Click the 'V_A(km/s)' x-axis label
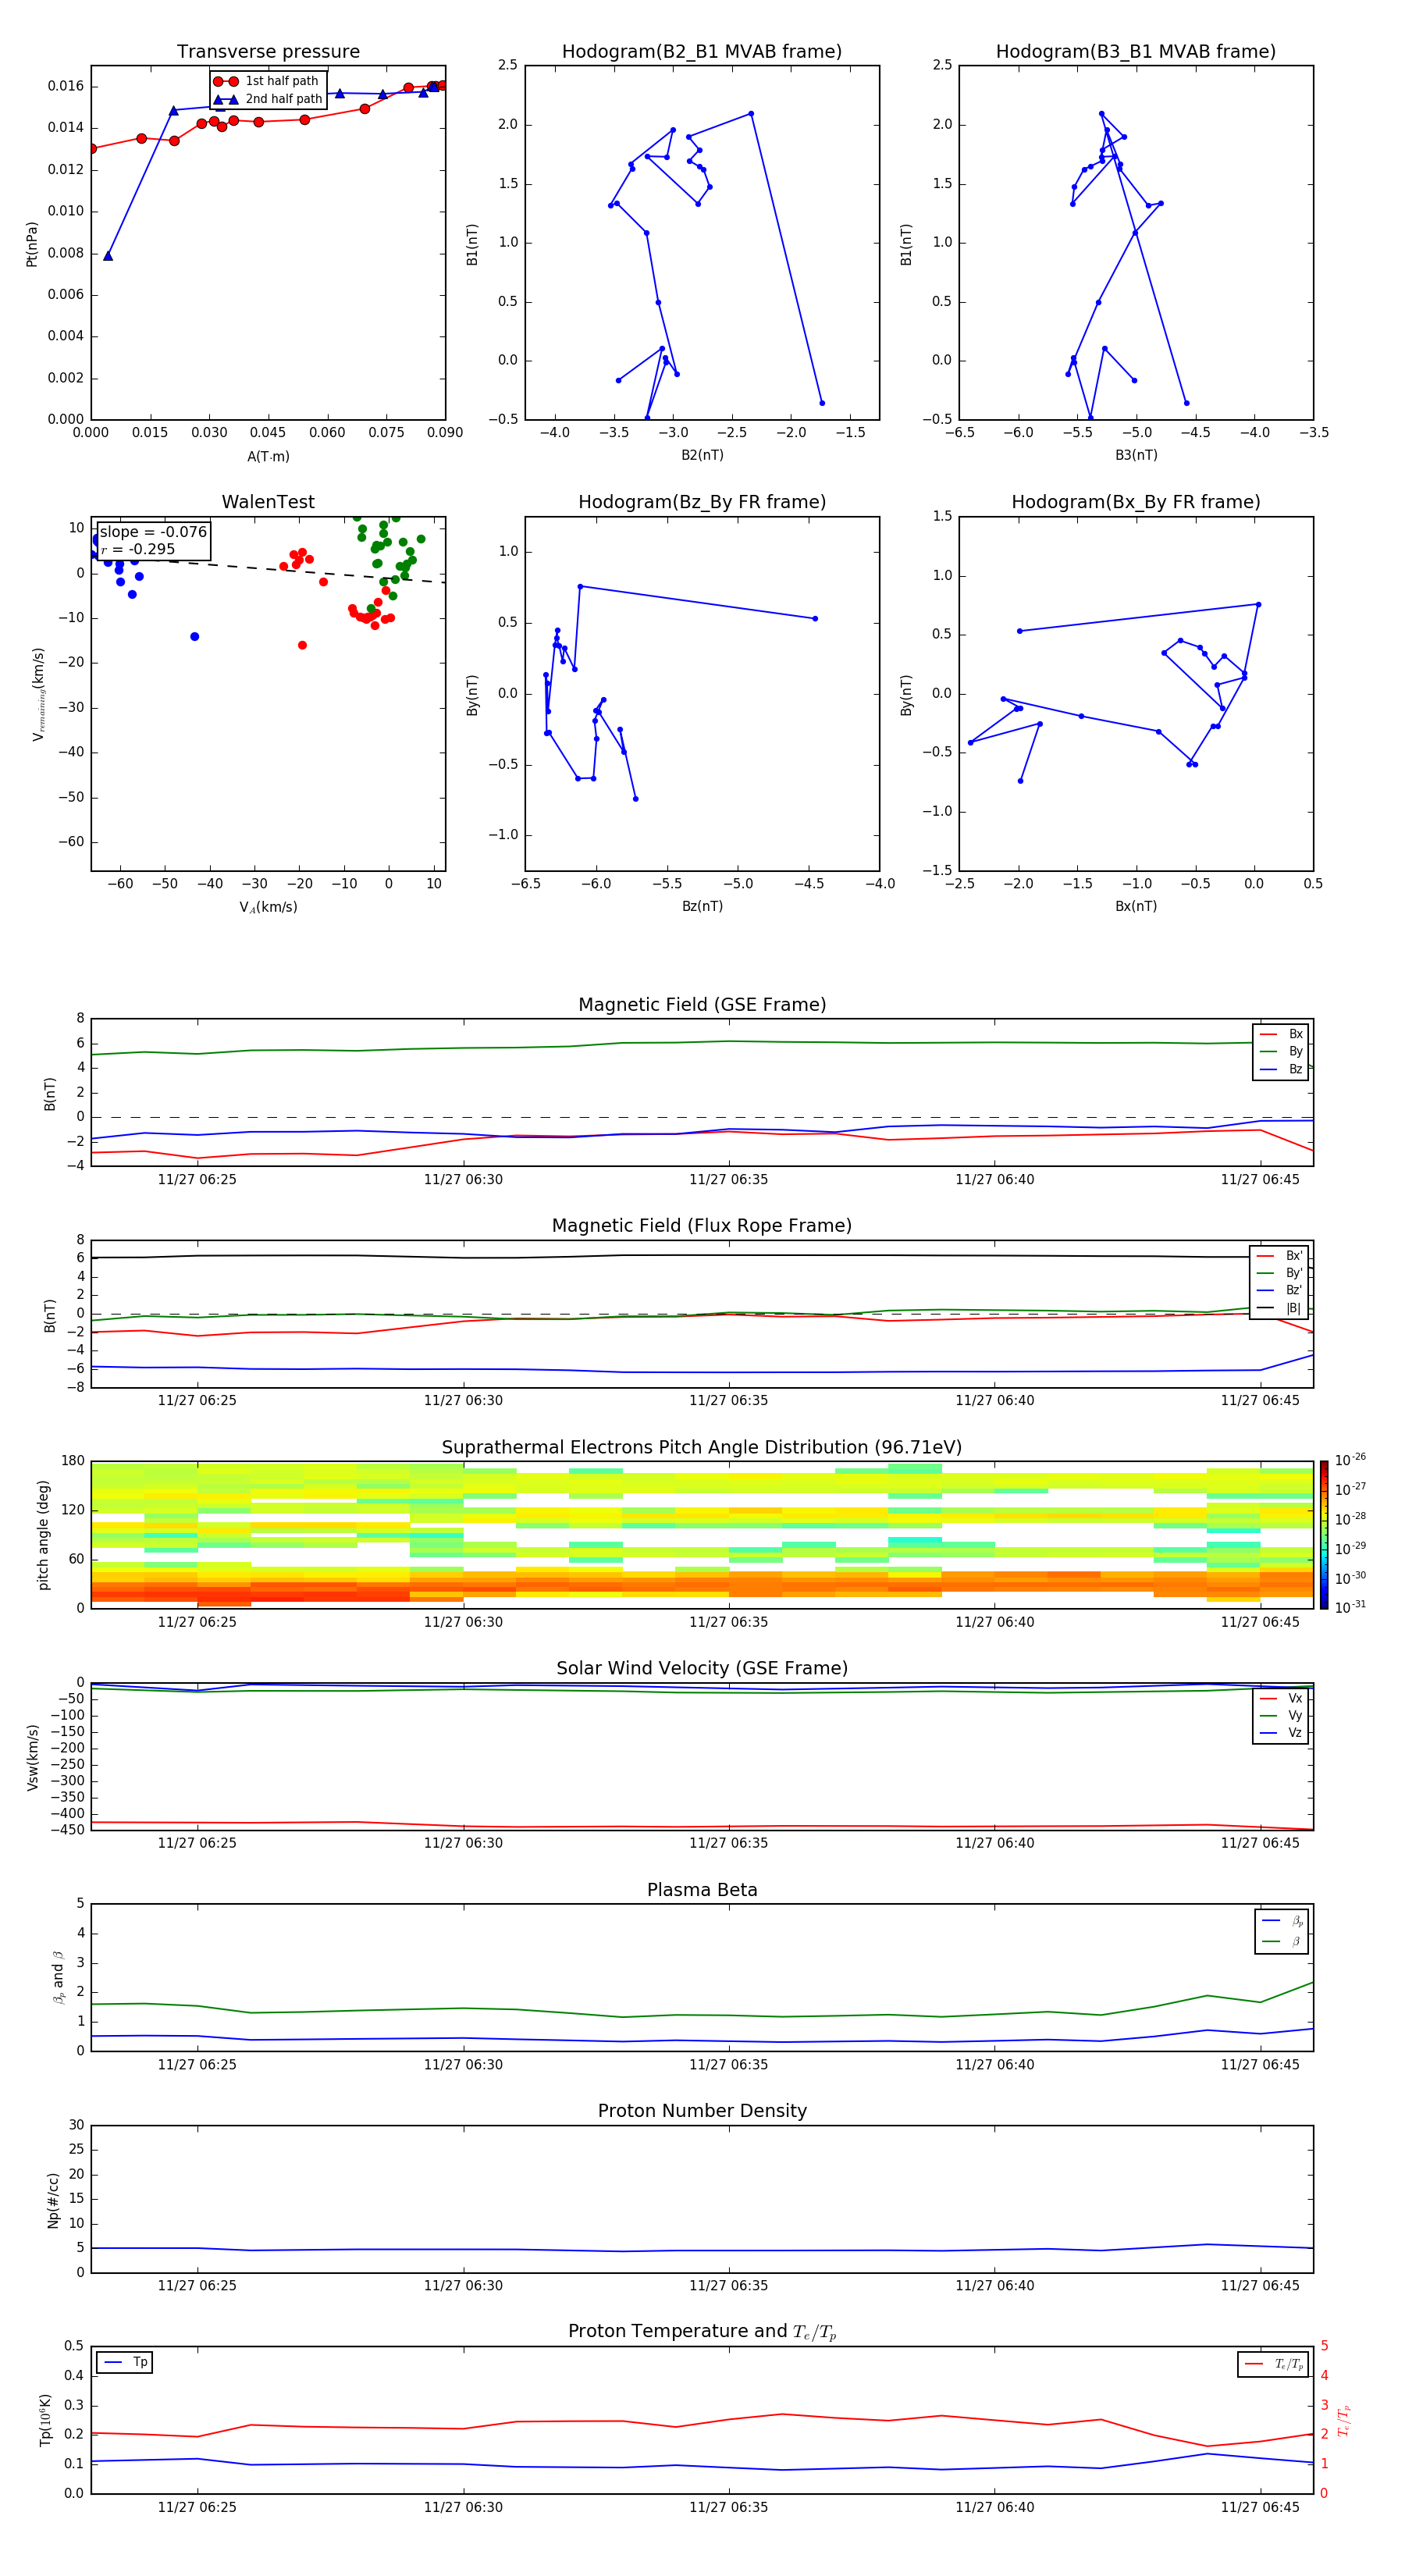 (268, 907)
